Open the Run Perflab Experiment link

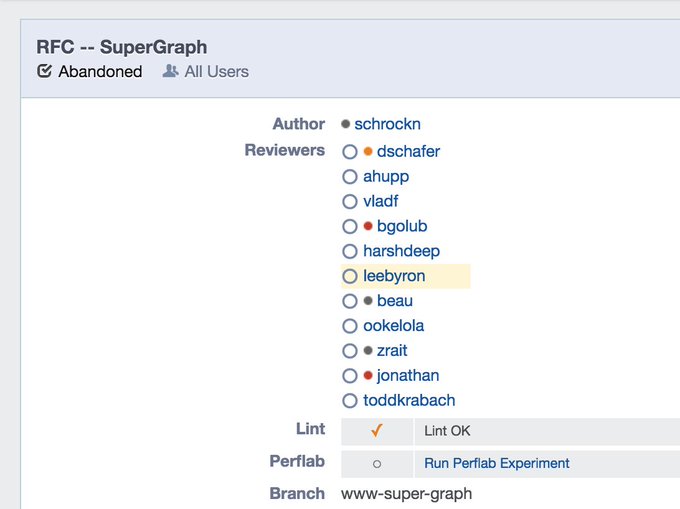(x=497, y=463)
